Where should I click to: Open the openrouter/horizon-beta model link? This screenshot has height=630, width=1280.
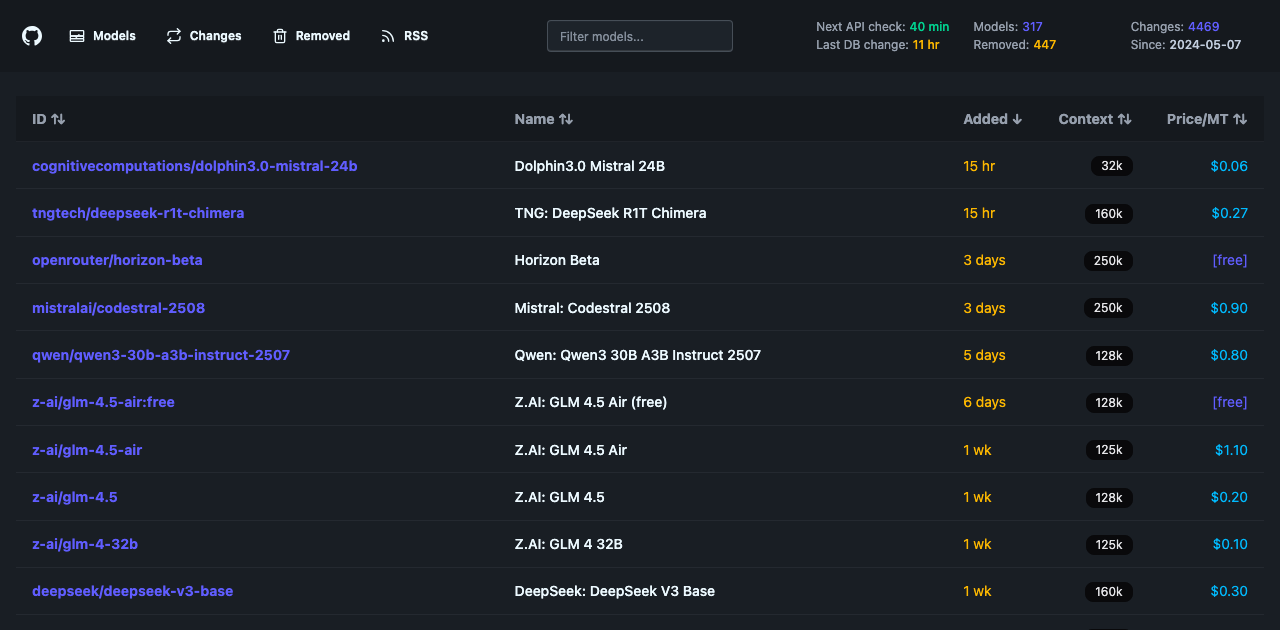tap(117, 260)
